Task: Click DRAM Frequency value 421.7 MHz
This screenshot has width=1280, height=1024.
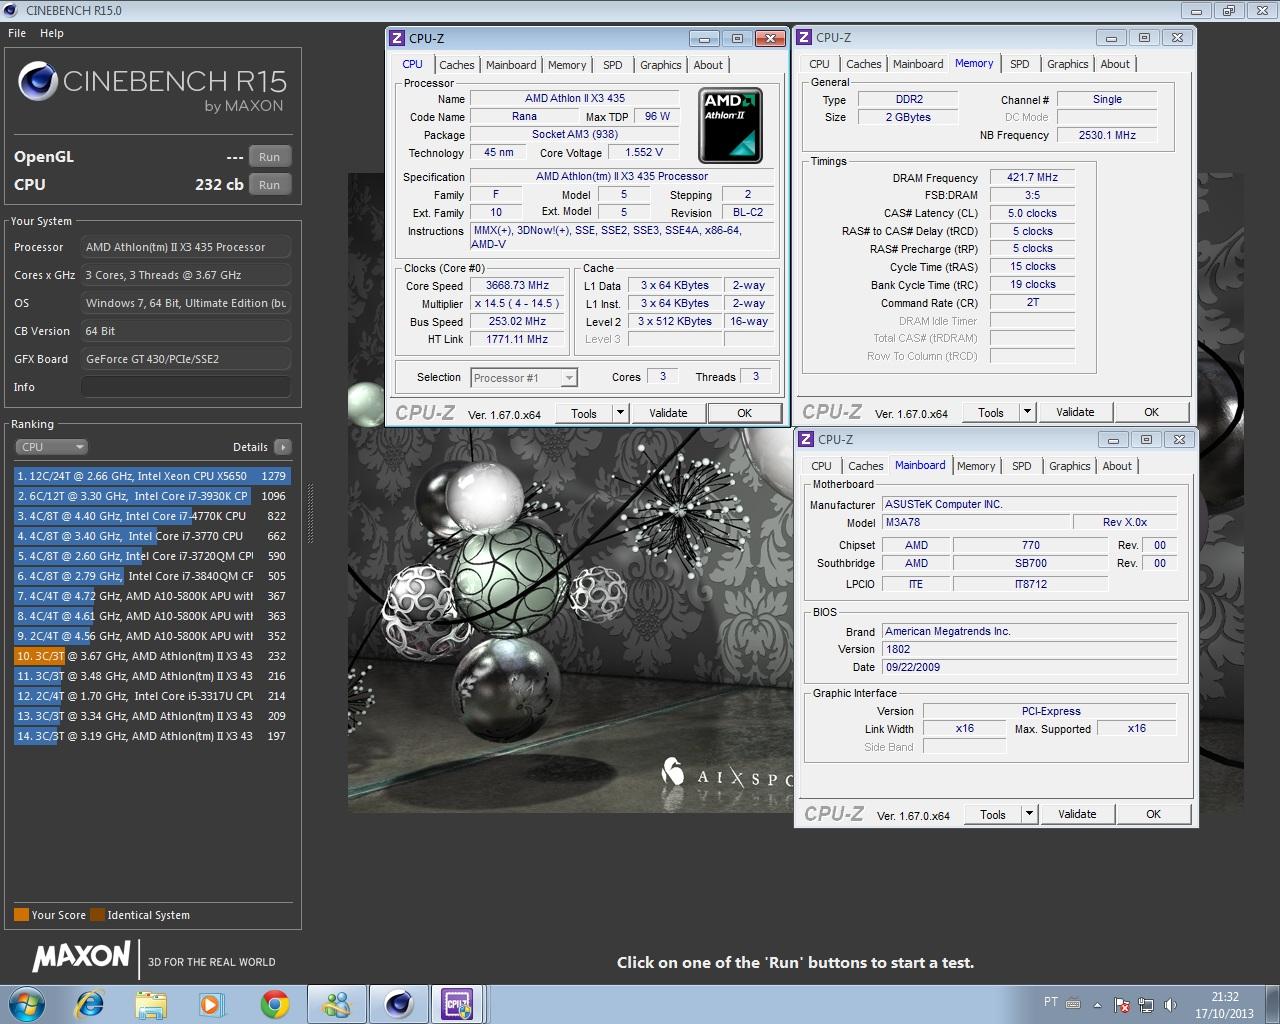Action: [x=1032, y=177]
